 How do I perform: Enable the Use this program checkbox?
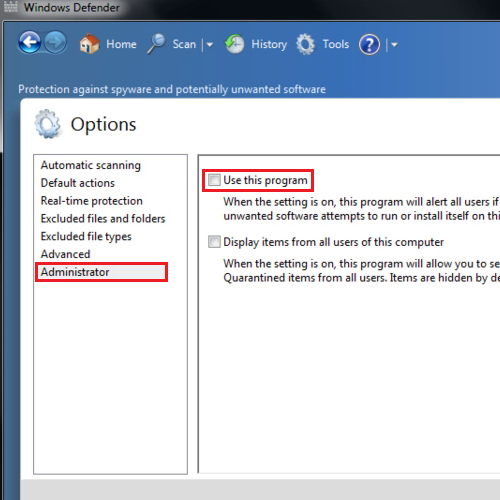(214, 180)
